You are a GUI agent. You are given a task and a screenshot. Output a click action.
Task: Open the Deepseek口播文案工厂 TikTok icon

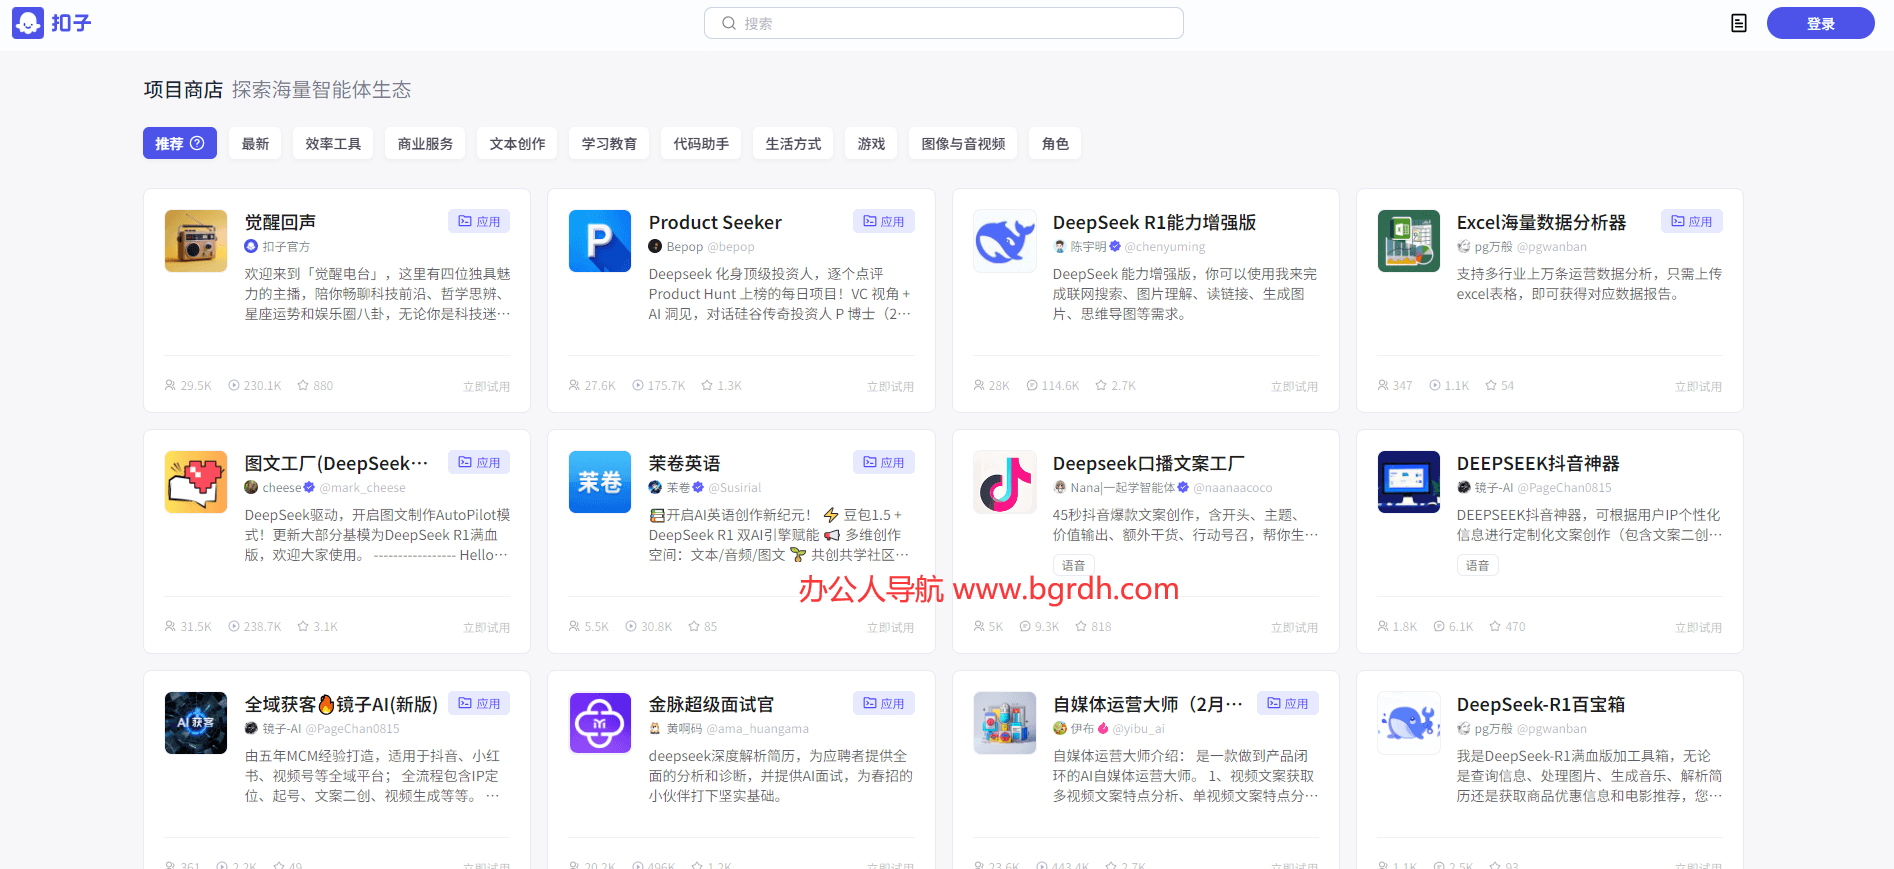[x=1005, y=482]
